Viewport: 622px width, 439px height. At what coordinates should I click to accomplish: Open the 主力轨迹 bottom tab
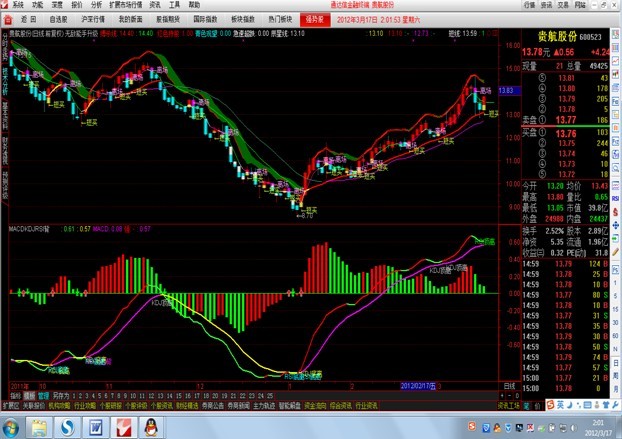[x=264, y=406]
